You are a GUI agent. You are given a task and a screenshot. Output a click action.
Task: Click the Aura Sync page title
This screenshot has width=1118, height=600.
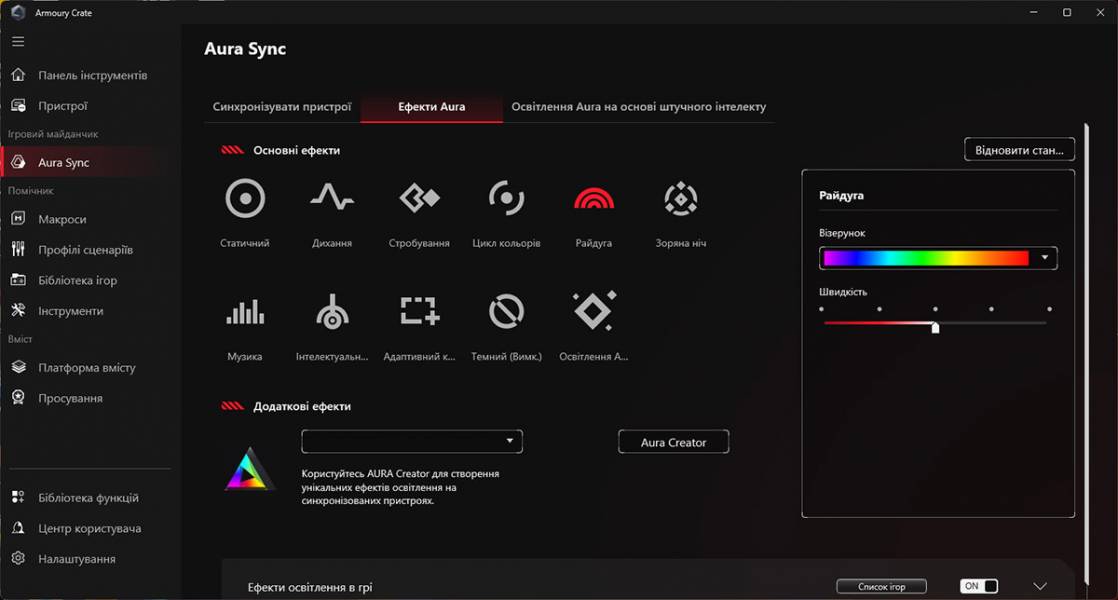[245, 48]
